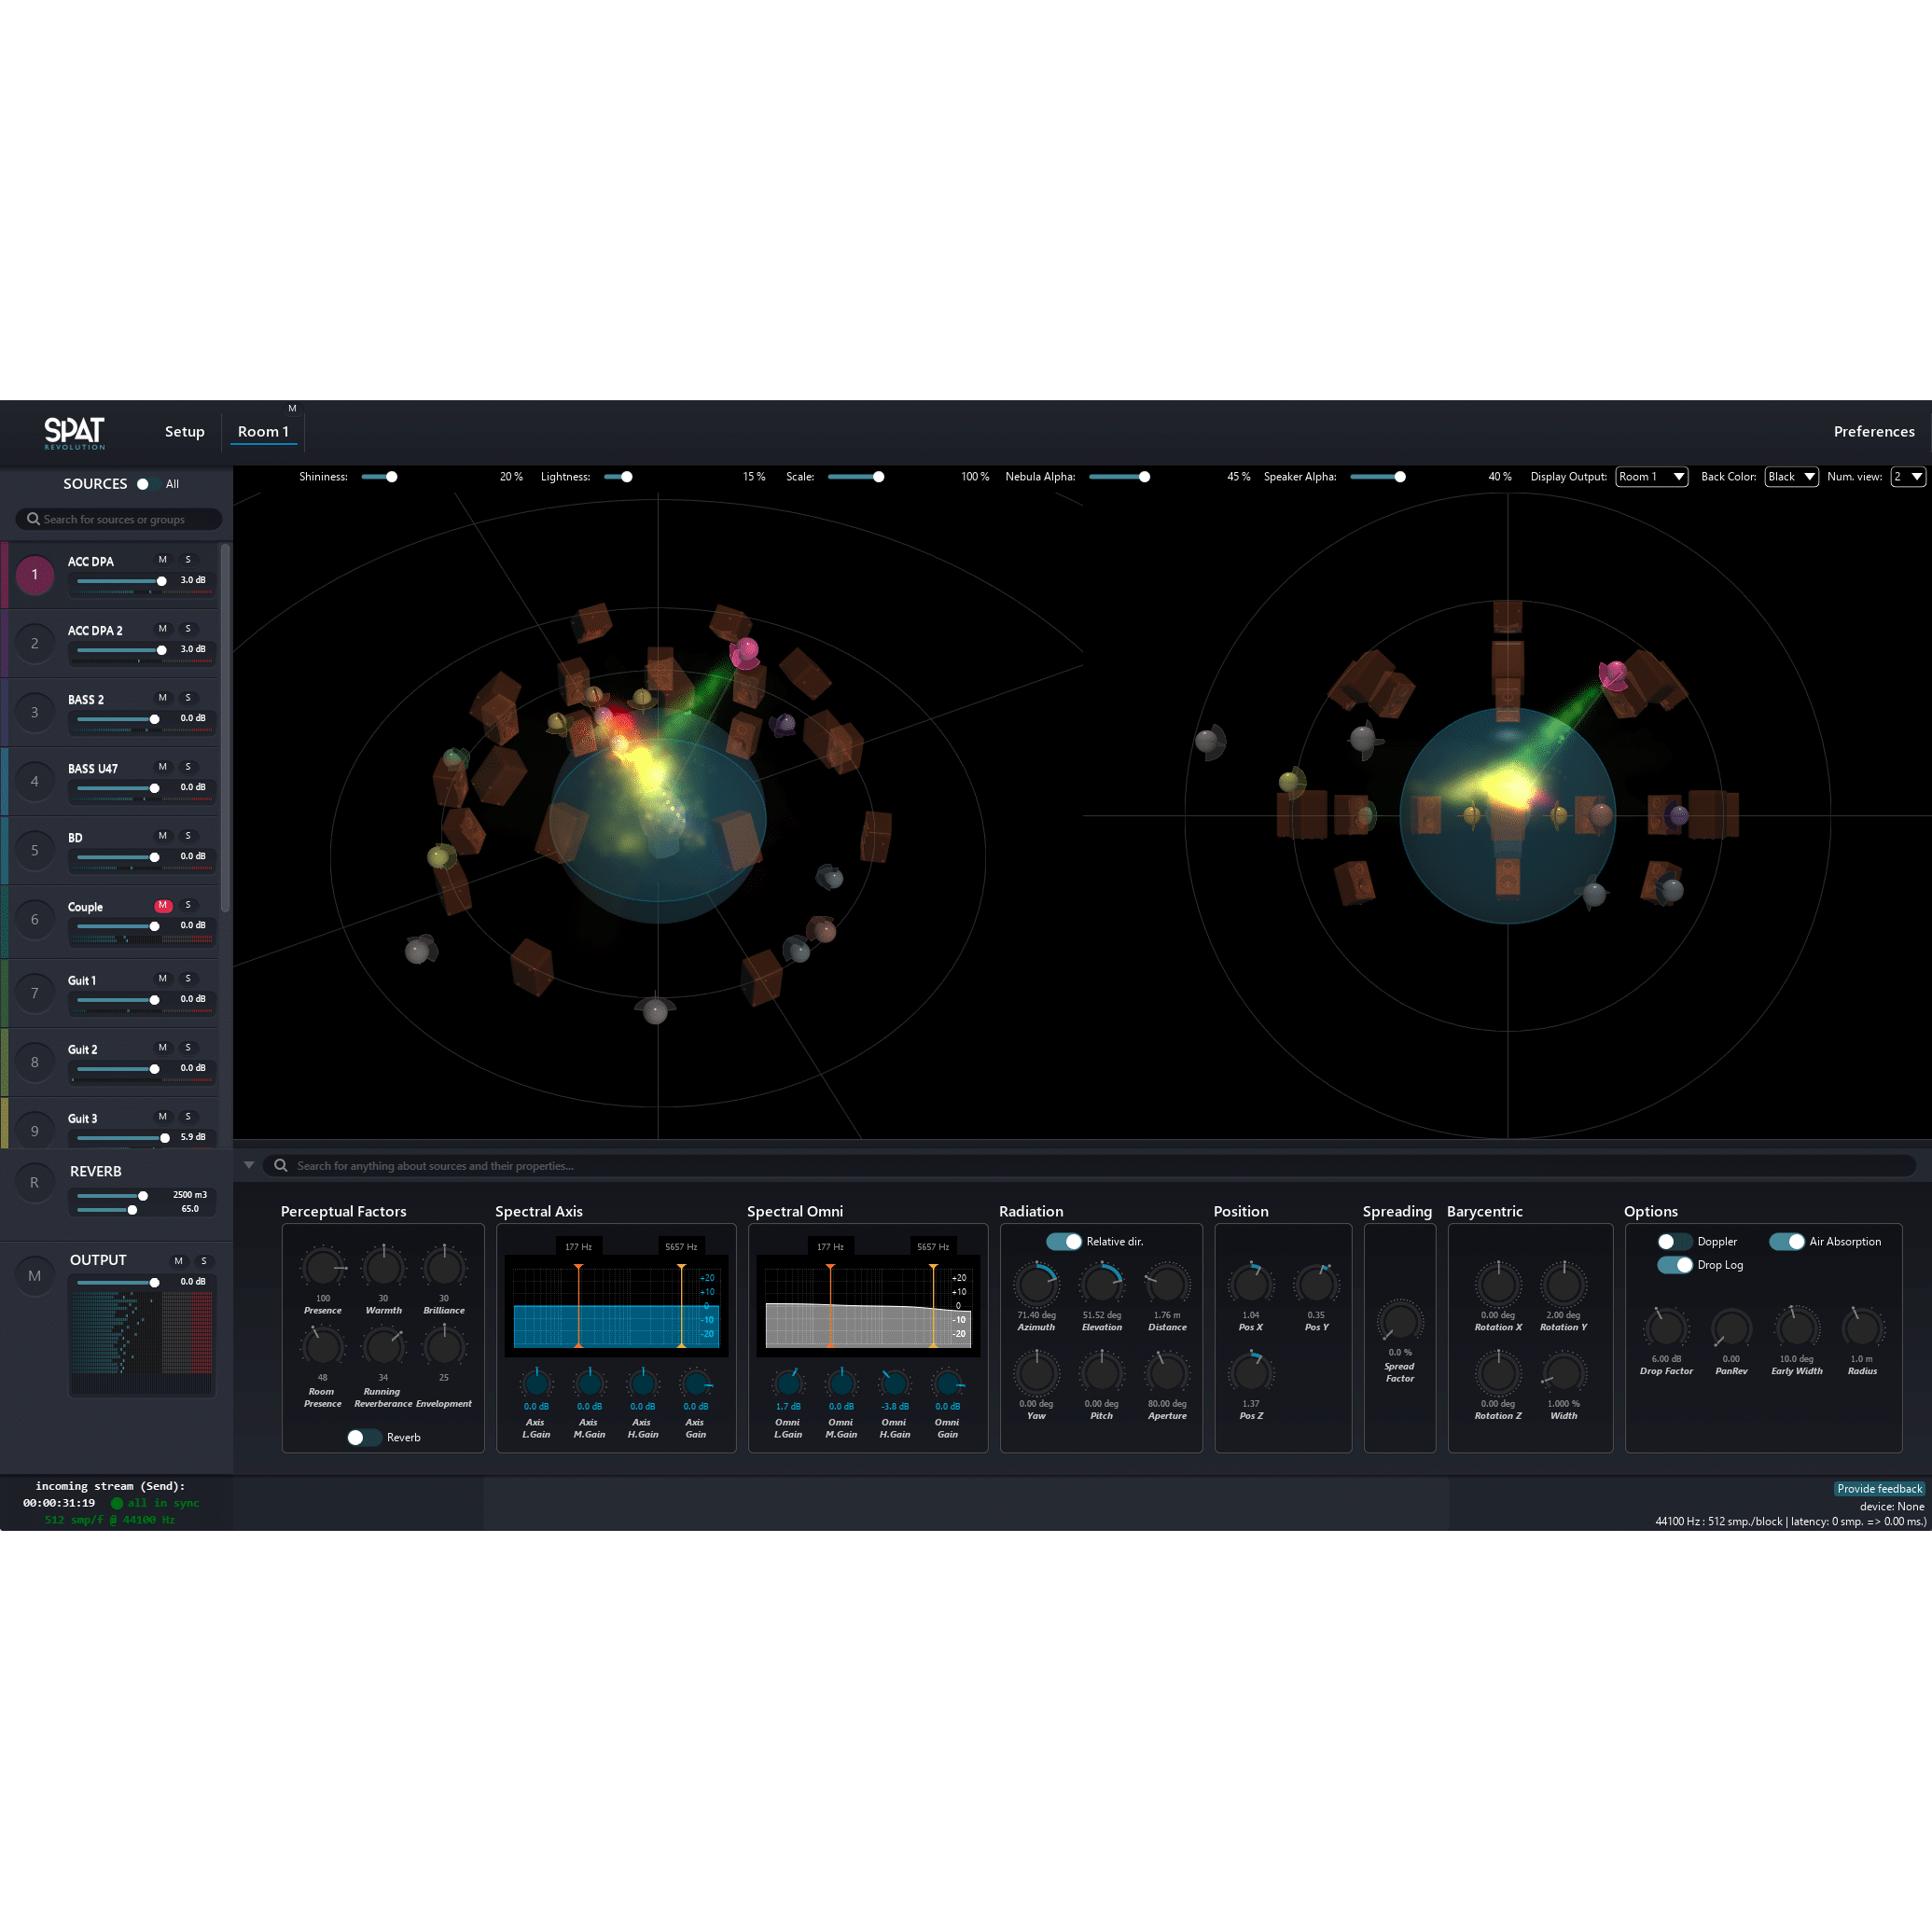Screen dimensions: 1932x1932
Task: Mute the BASS 2 source
Action: click(x=163, y=697)
